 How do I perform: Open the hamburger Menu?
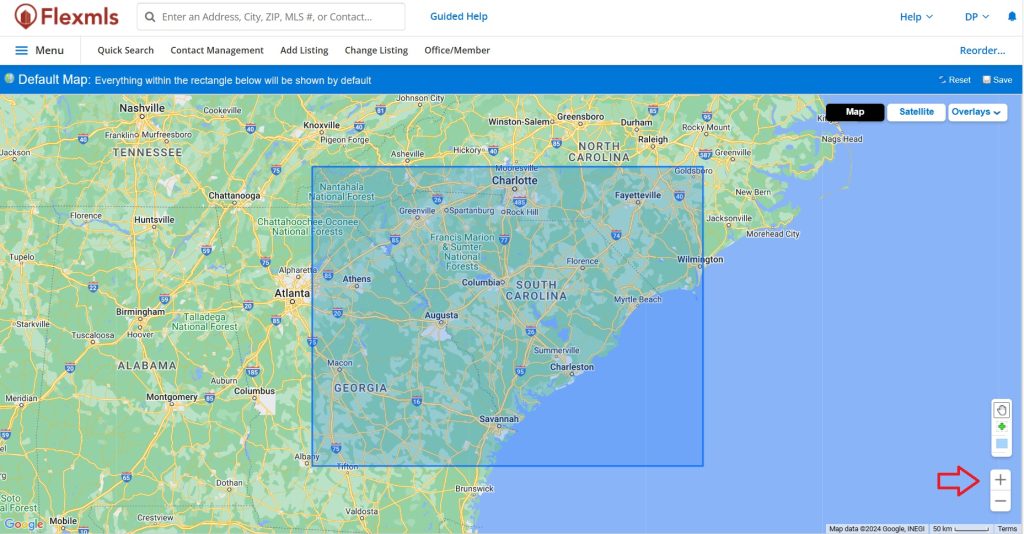click(x=40, y=50)
